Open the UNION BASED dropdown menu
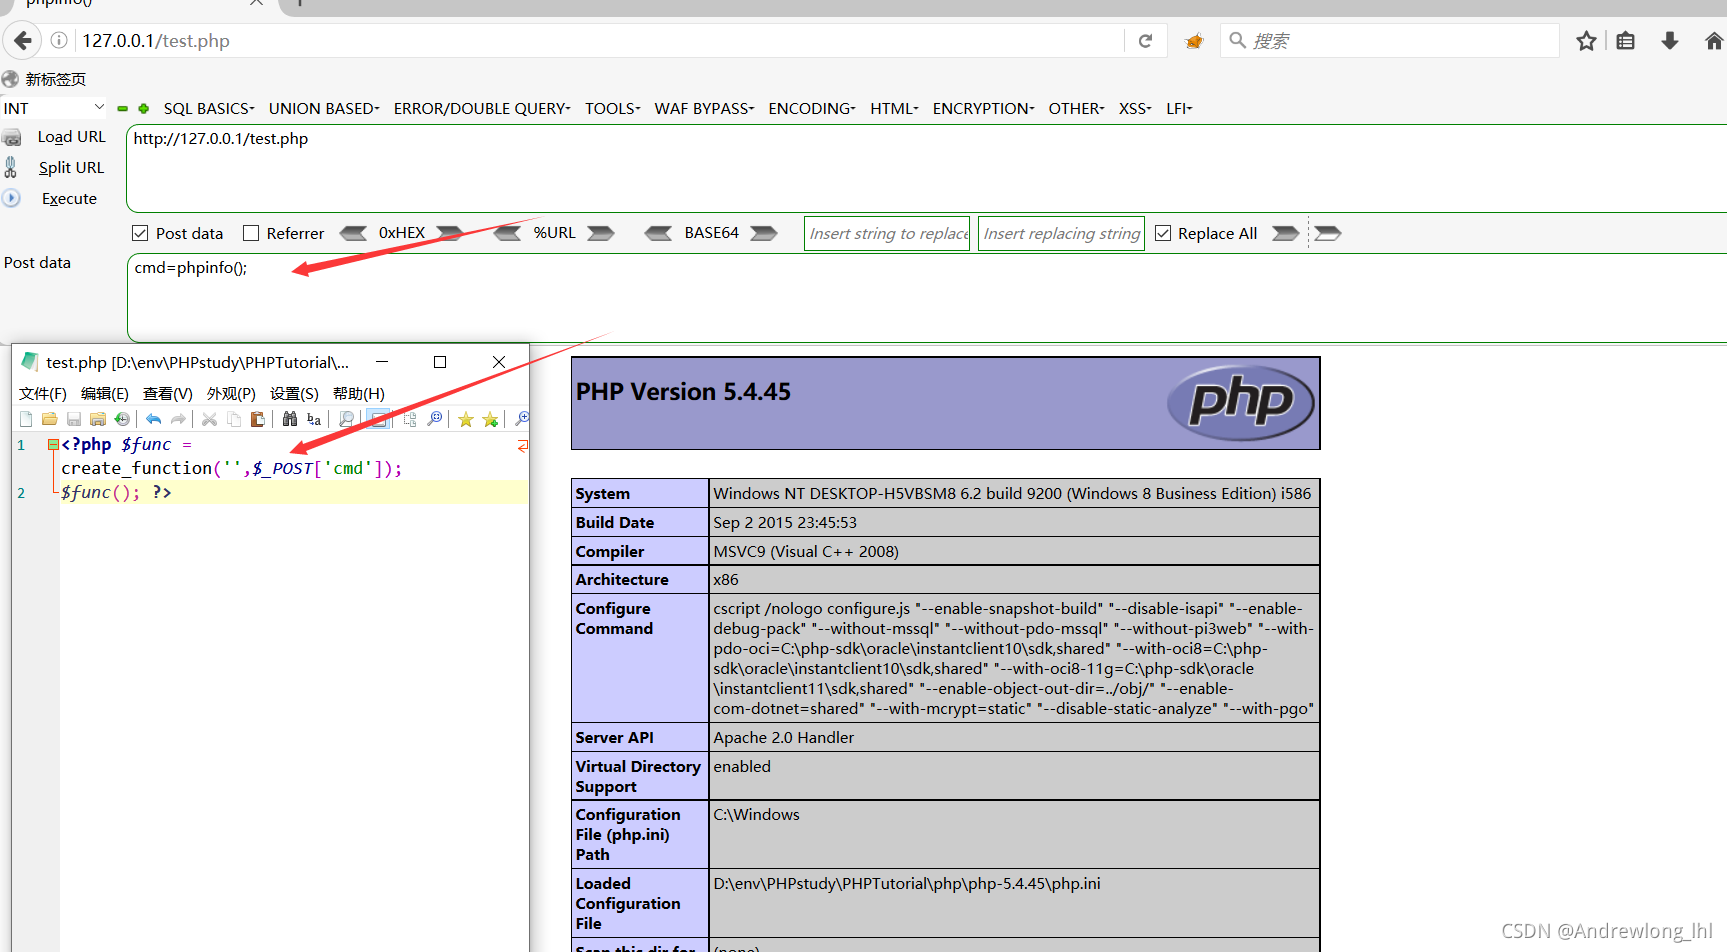 tap(324, 108)
